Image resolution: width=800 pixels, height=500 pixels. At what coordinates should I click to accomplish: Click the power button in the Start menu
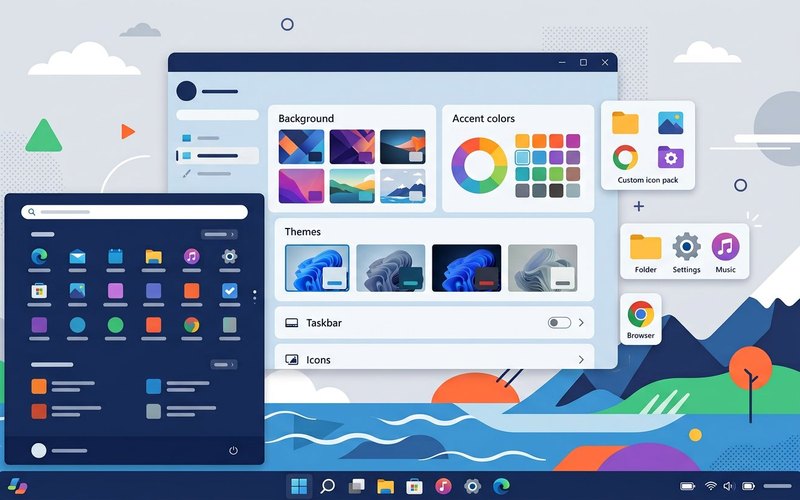pyautogui.click(x=233, y=451)
